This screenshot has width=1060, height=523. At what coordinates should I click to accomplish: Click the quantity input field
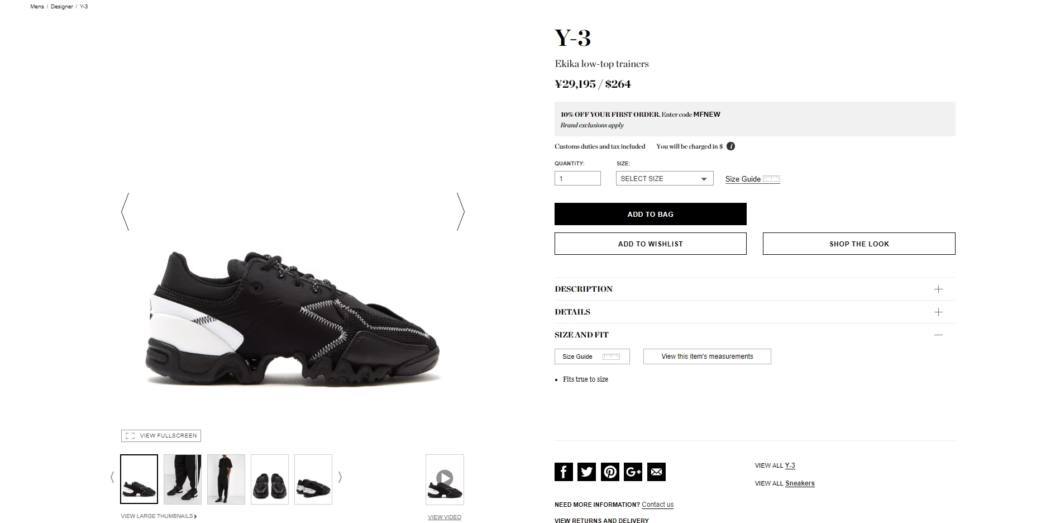(577, 178)
